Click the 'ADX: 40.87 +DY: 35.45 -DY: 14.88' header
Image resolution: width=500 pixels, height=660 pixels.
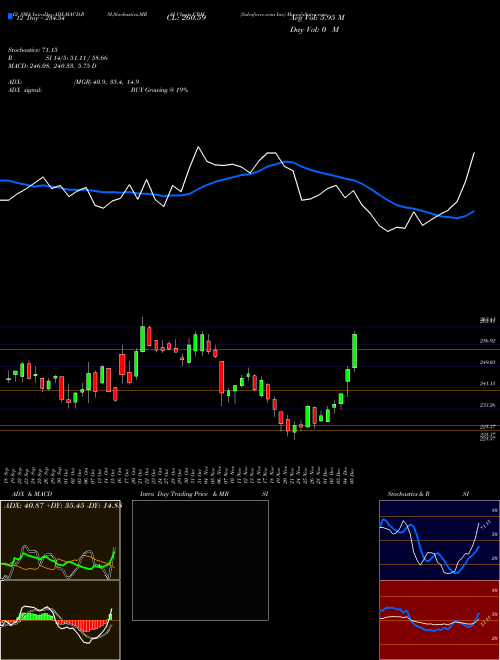pos(62,506)
